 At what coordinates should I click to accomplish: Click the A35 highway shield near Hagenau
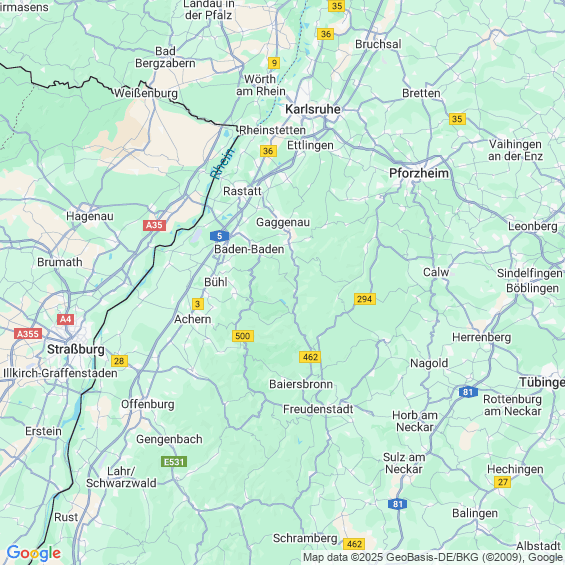[x=154, y=225]
